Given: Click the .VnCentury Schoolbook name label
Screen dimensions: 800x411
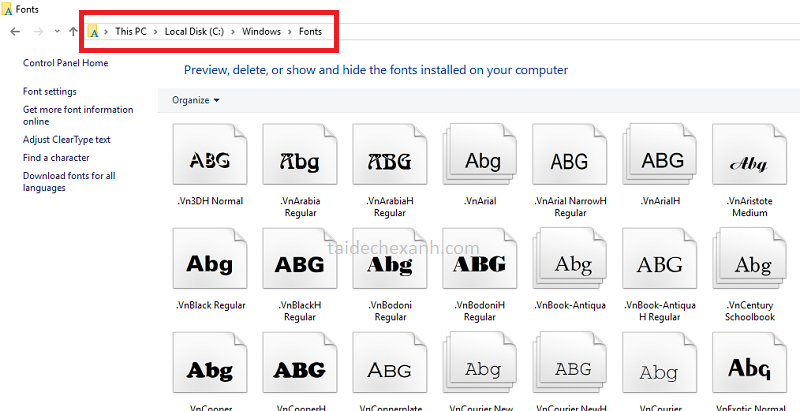Looking at the screenshot, I should click(x=749, y=311).
